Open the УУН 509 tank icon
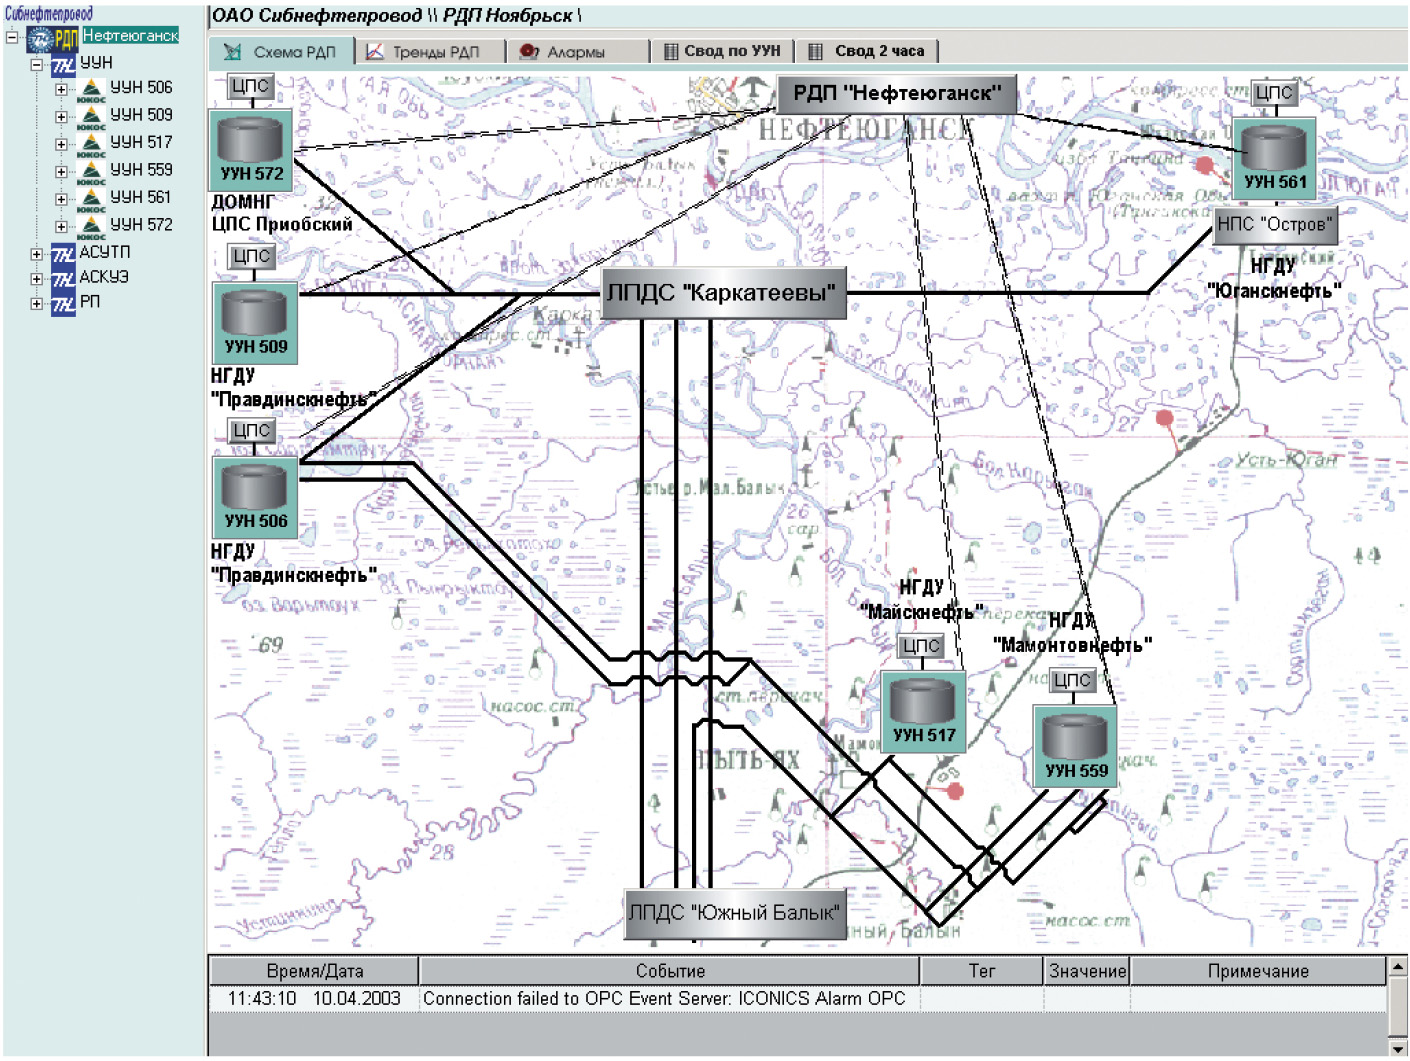 (x=255, y=322)
